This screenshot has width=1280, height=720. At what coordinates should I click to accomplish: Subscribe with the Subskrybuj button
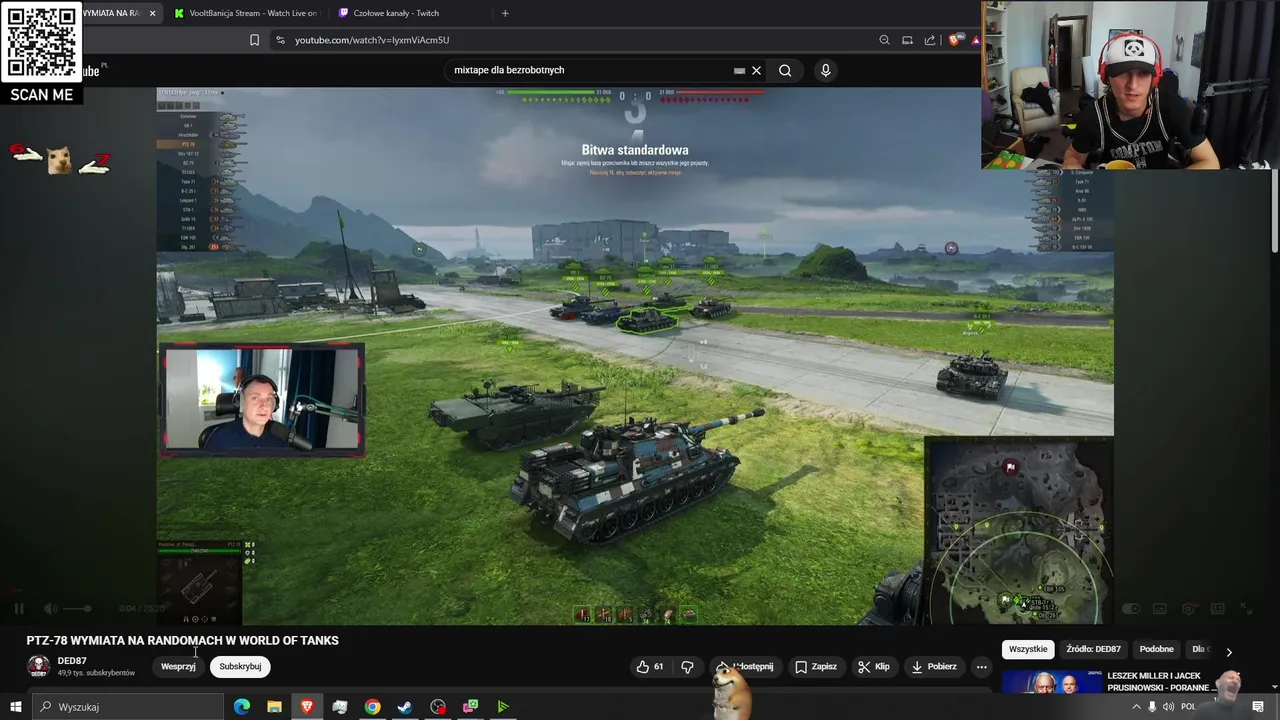coord(240,666)
